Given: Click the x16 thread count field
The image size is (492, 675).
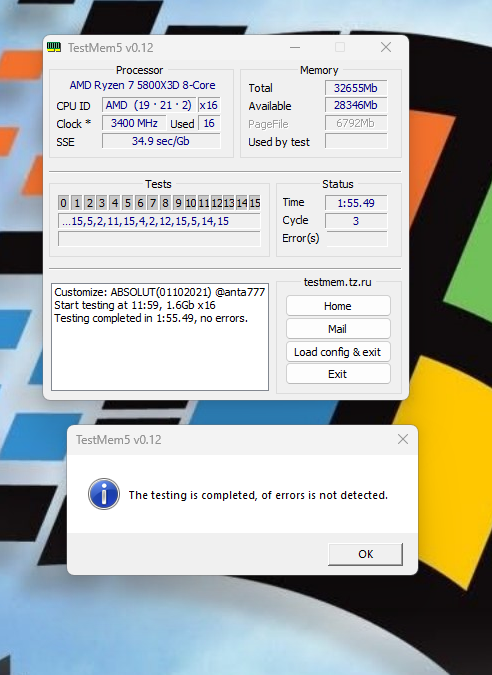Looking at the screenshot, I should [209, 105].
